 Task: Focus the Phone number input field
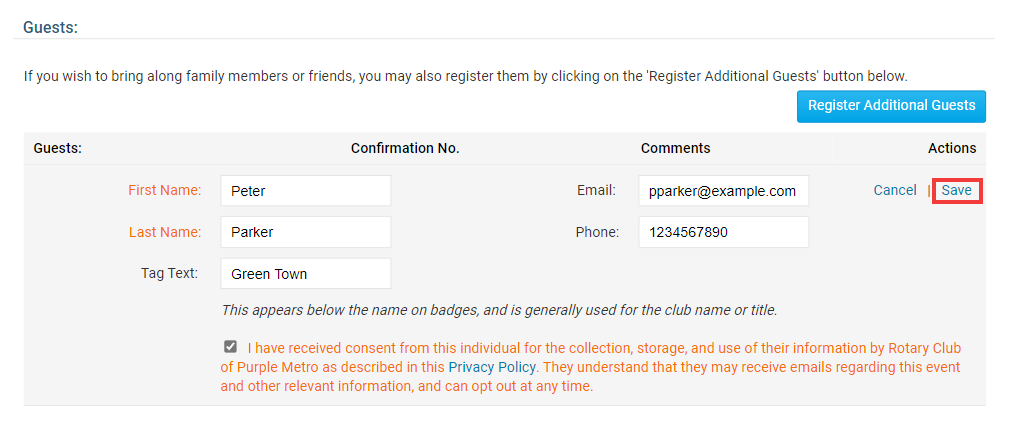(723, 232)
